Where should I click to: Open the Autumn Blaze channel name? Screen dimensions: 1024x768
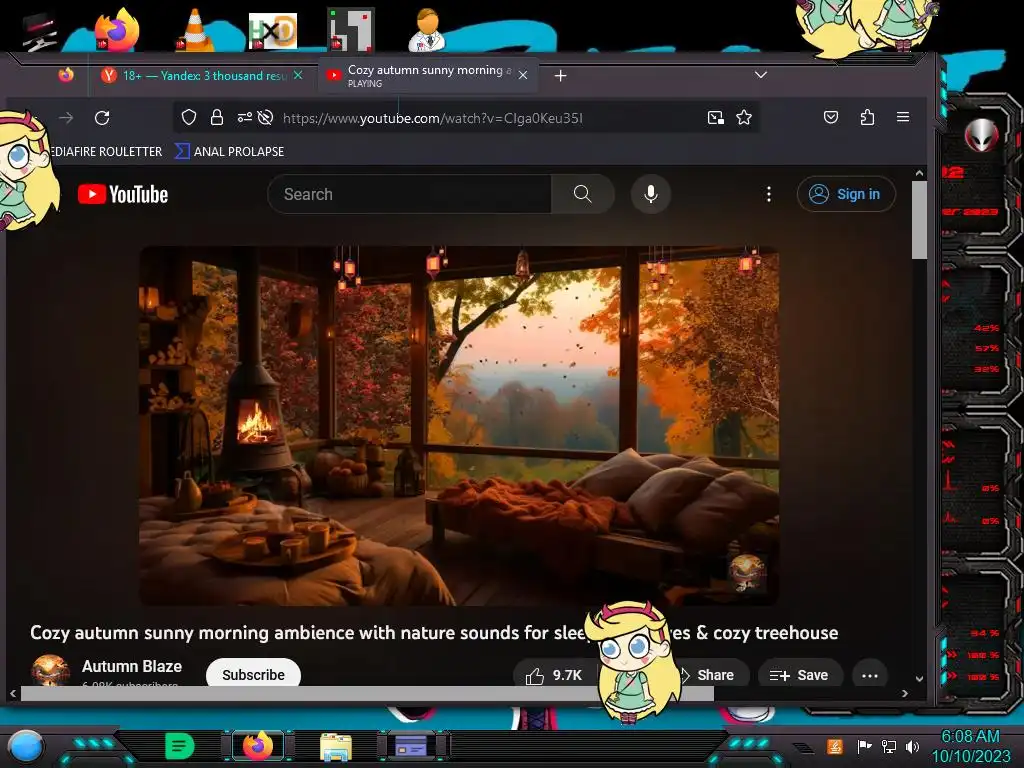pyautogui.click(x=132, y=666)
